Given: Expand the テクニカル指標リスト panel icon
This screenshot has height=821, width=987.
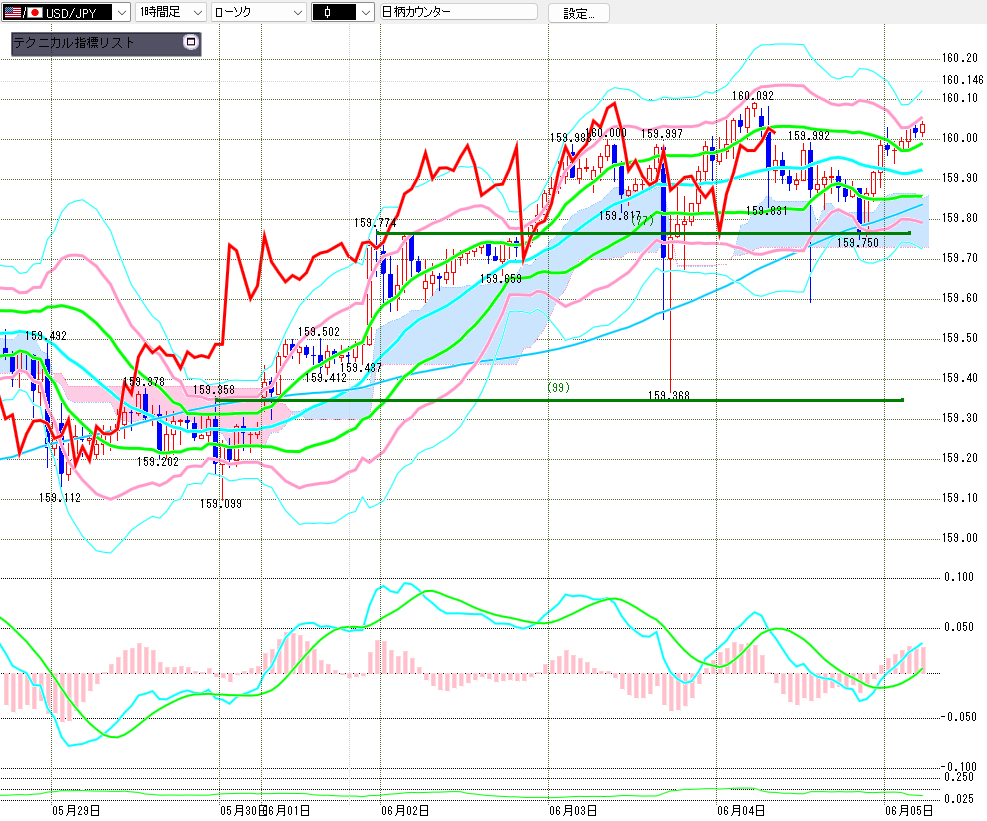Looking at the screenshot, I should [x=190, y=42].
